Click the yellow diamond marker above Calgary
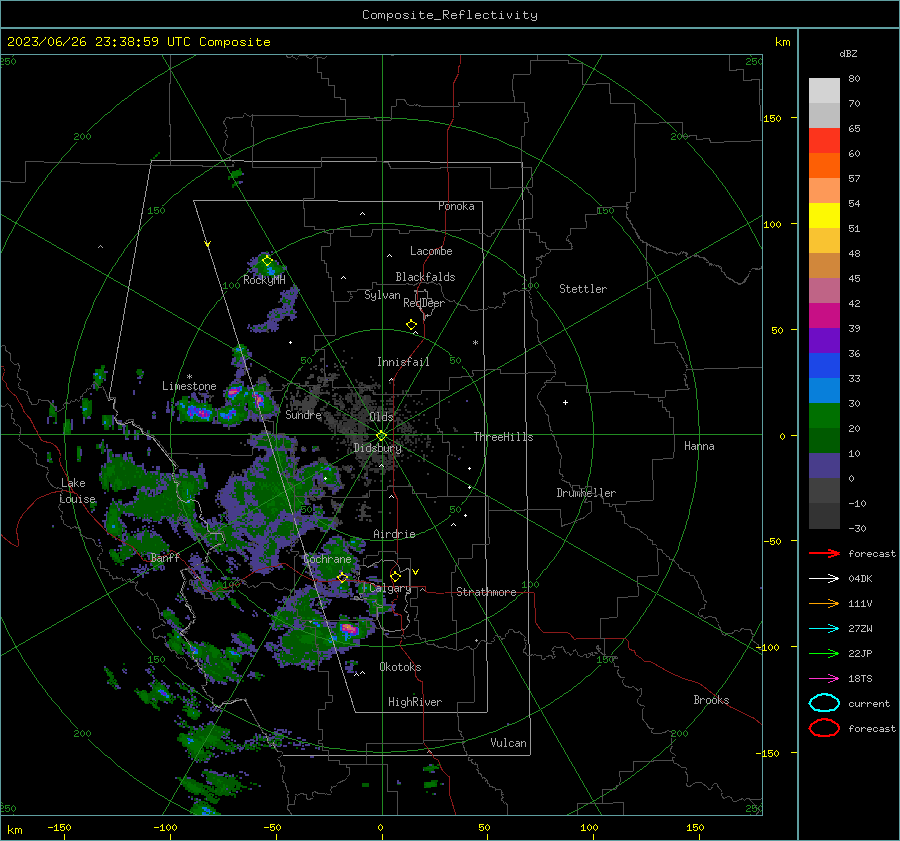900x841 pixels. (x=395, y=576)
